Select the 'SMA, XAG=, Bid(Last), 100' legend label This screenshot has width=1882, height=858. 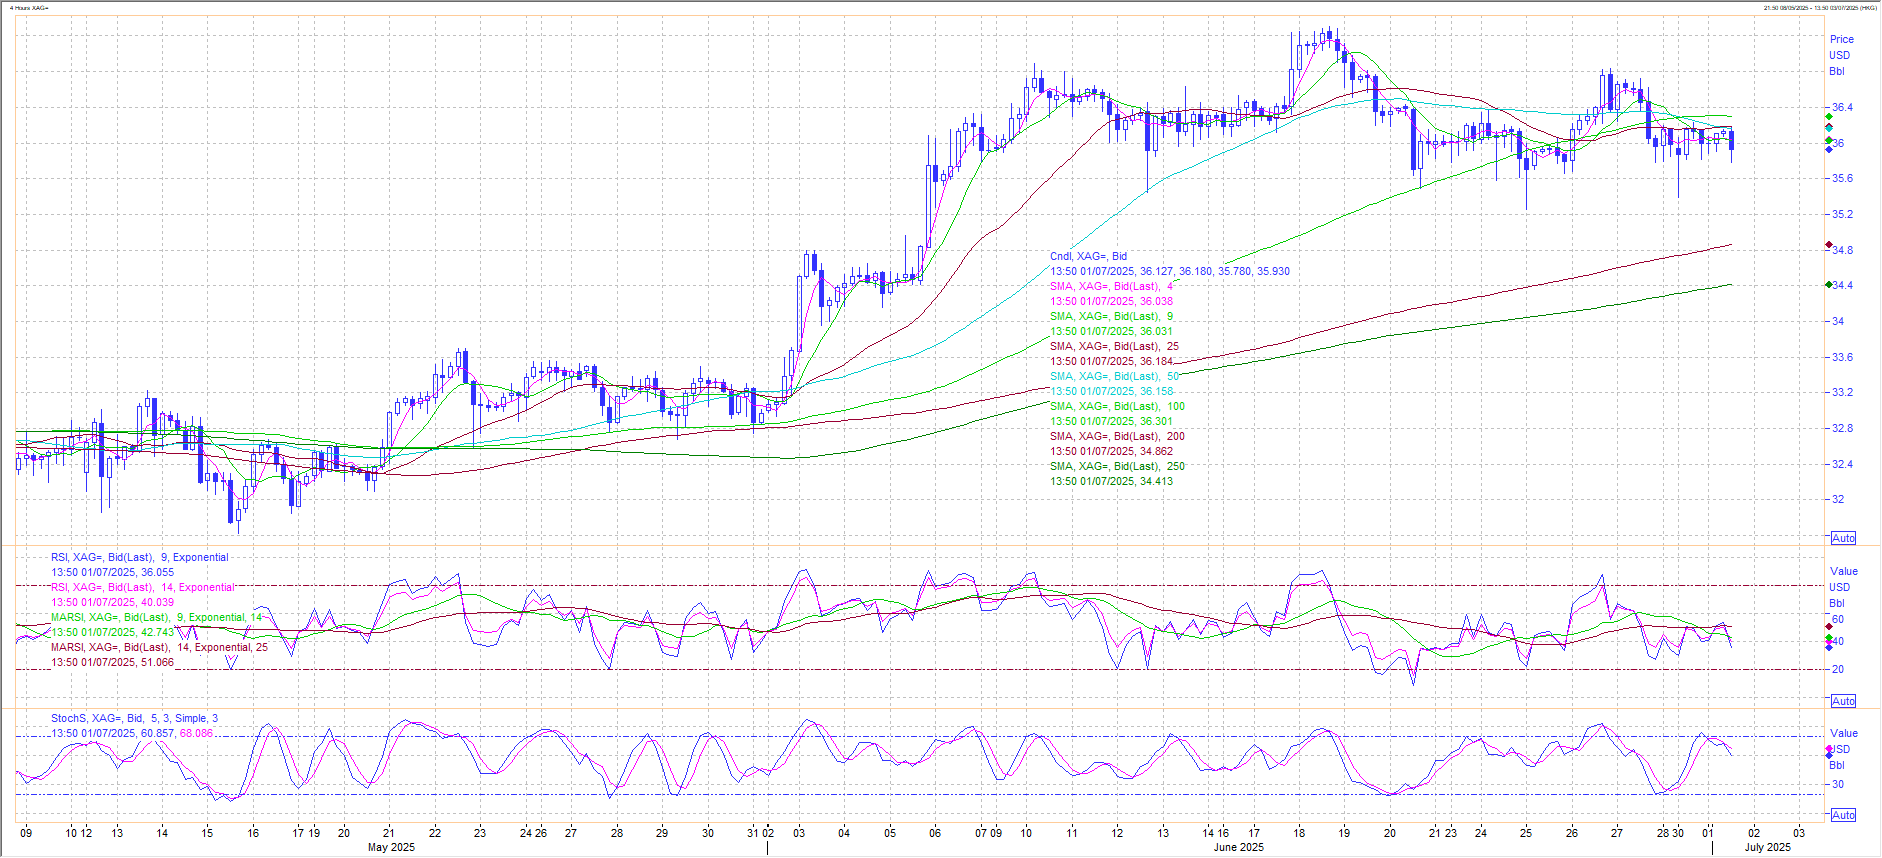click(x=1117, y=406)
